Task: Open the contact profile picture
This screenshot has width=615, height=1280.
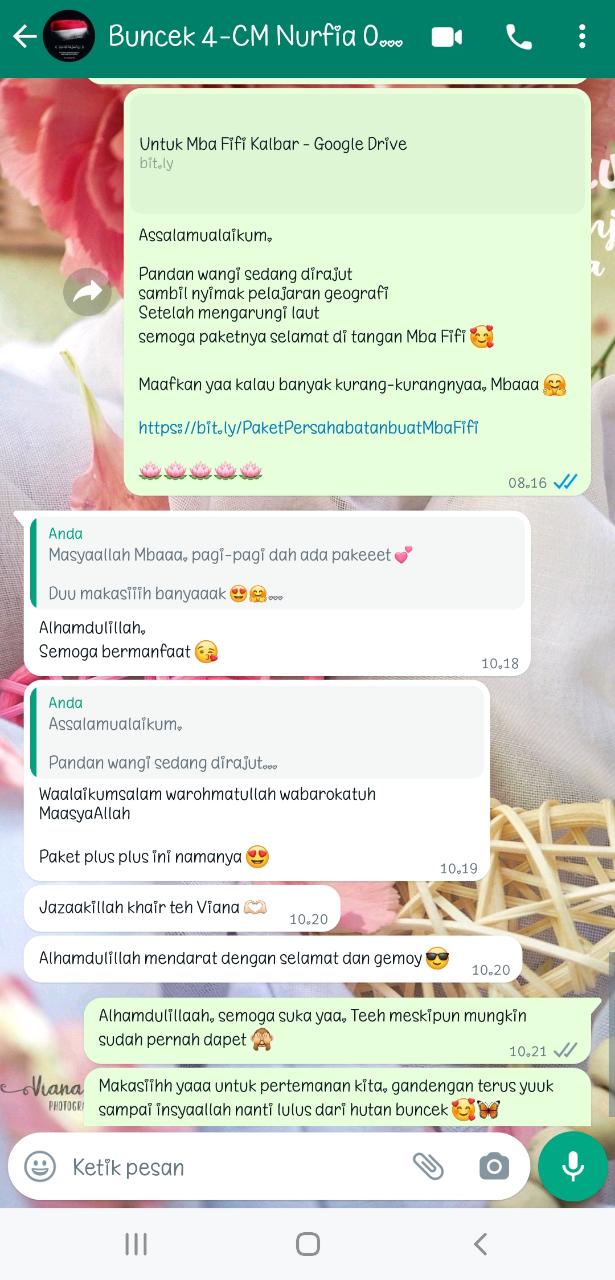Action: click(x=70, y=37)
